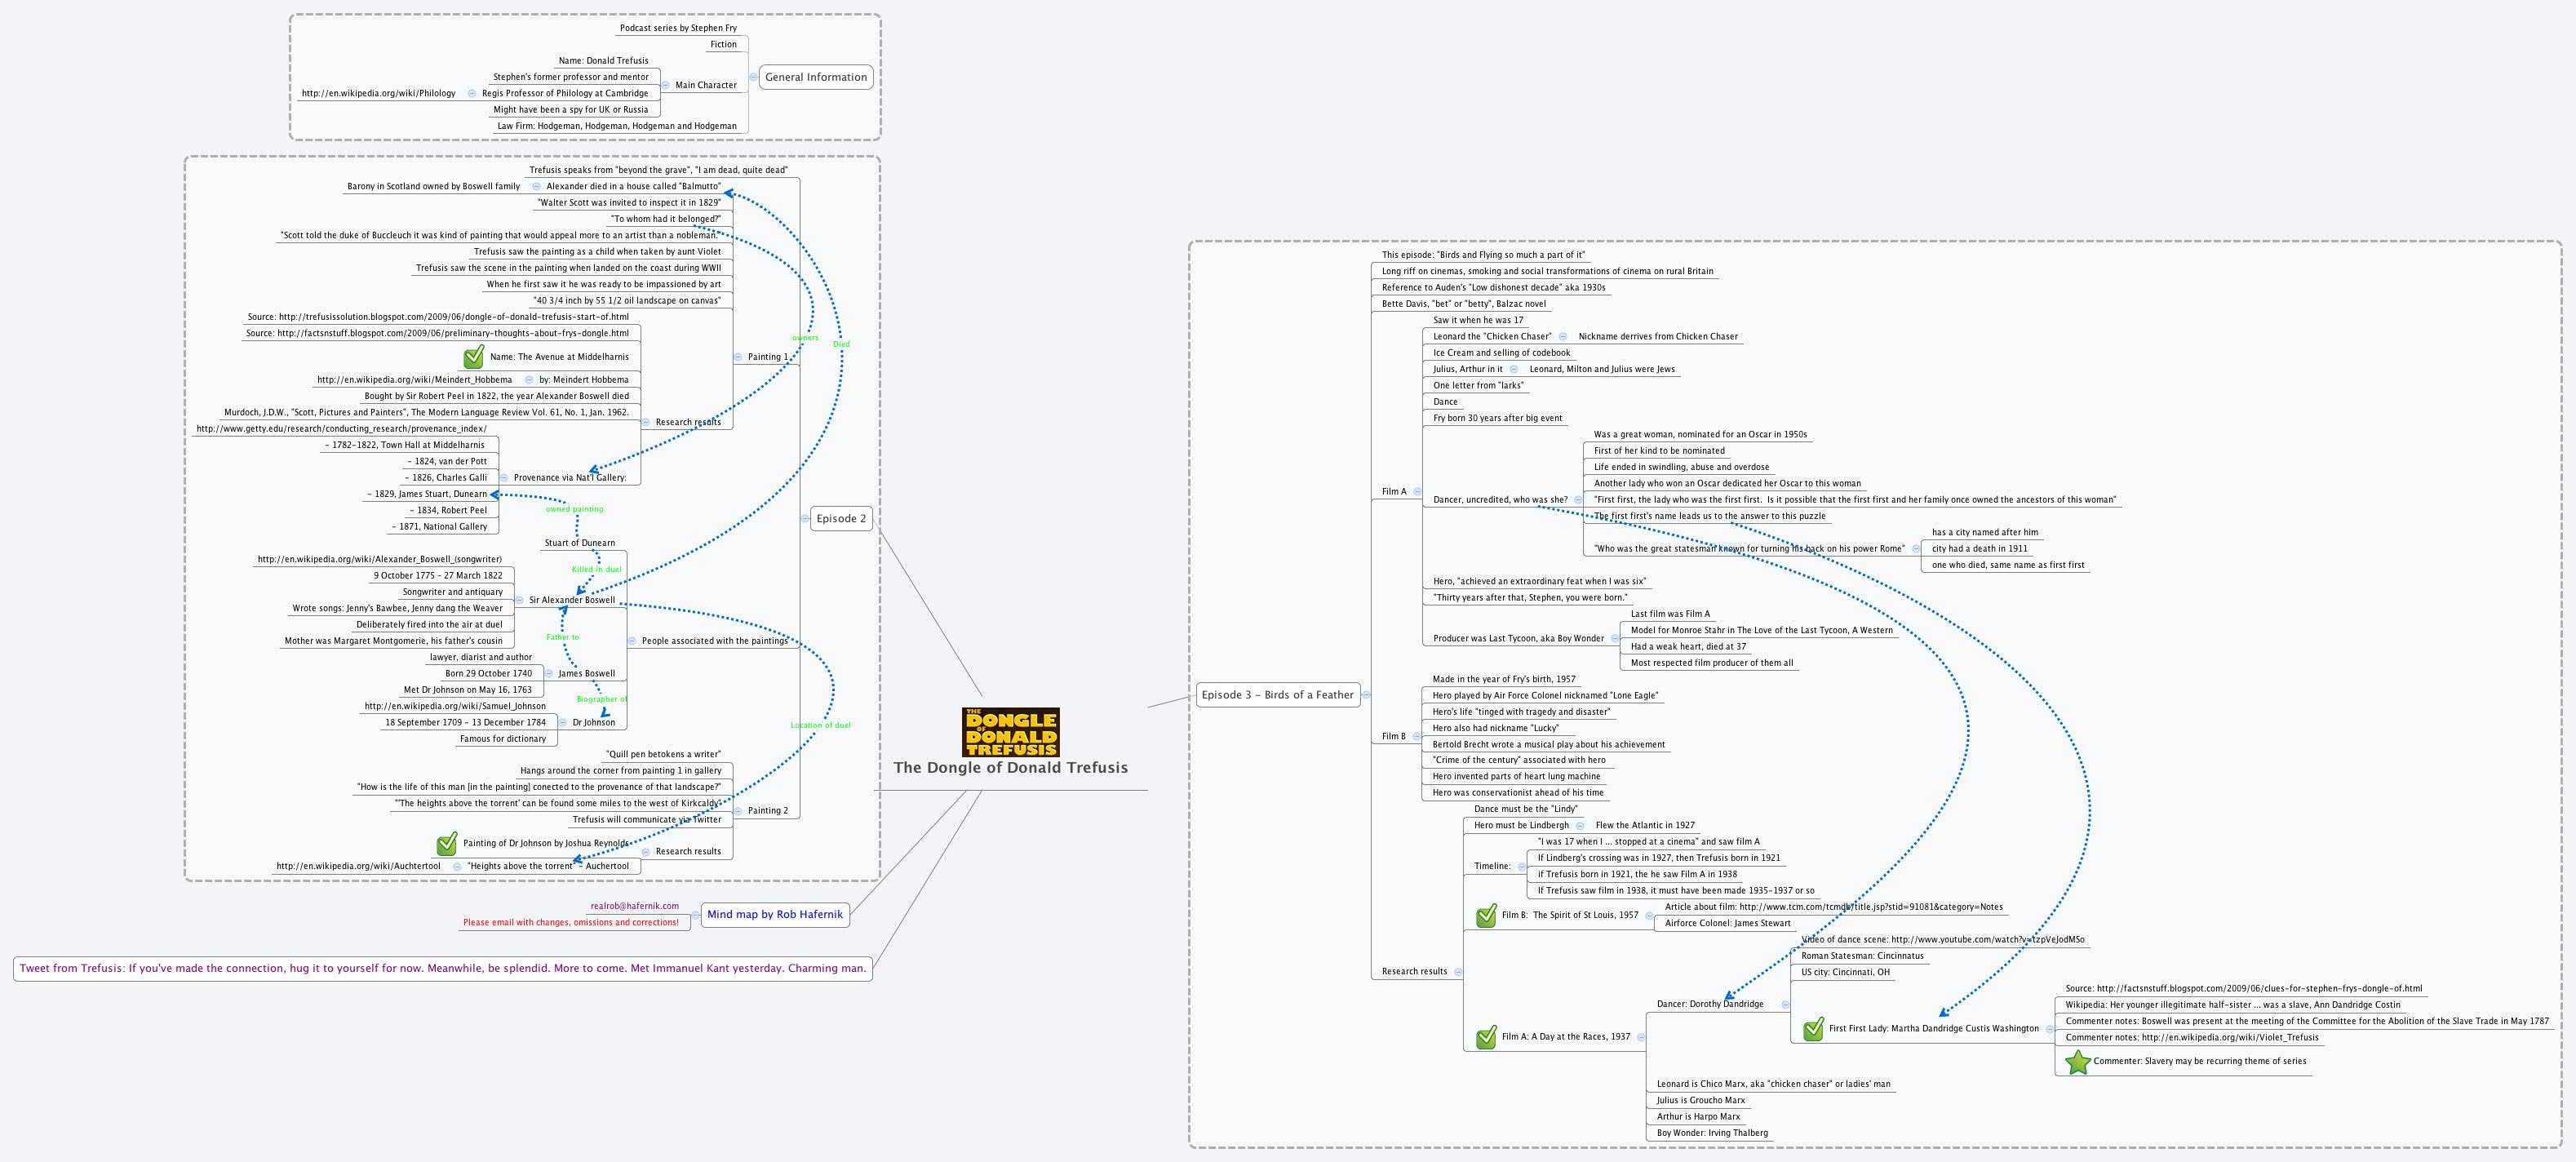Select the Tweet from Trefusis floating topic

[443, 968]
